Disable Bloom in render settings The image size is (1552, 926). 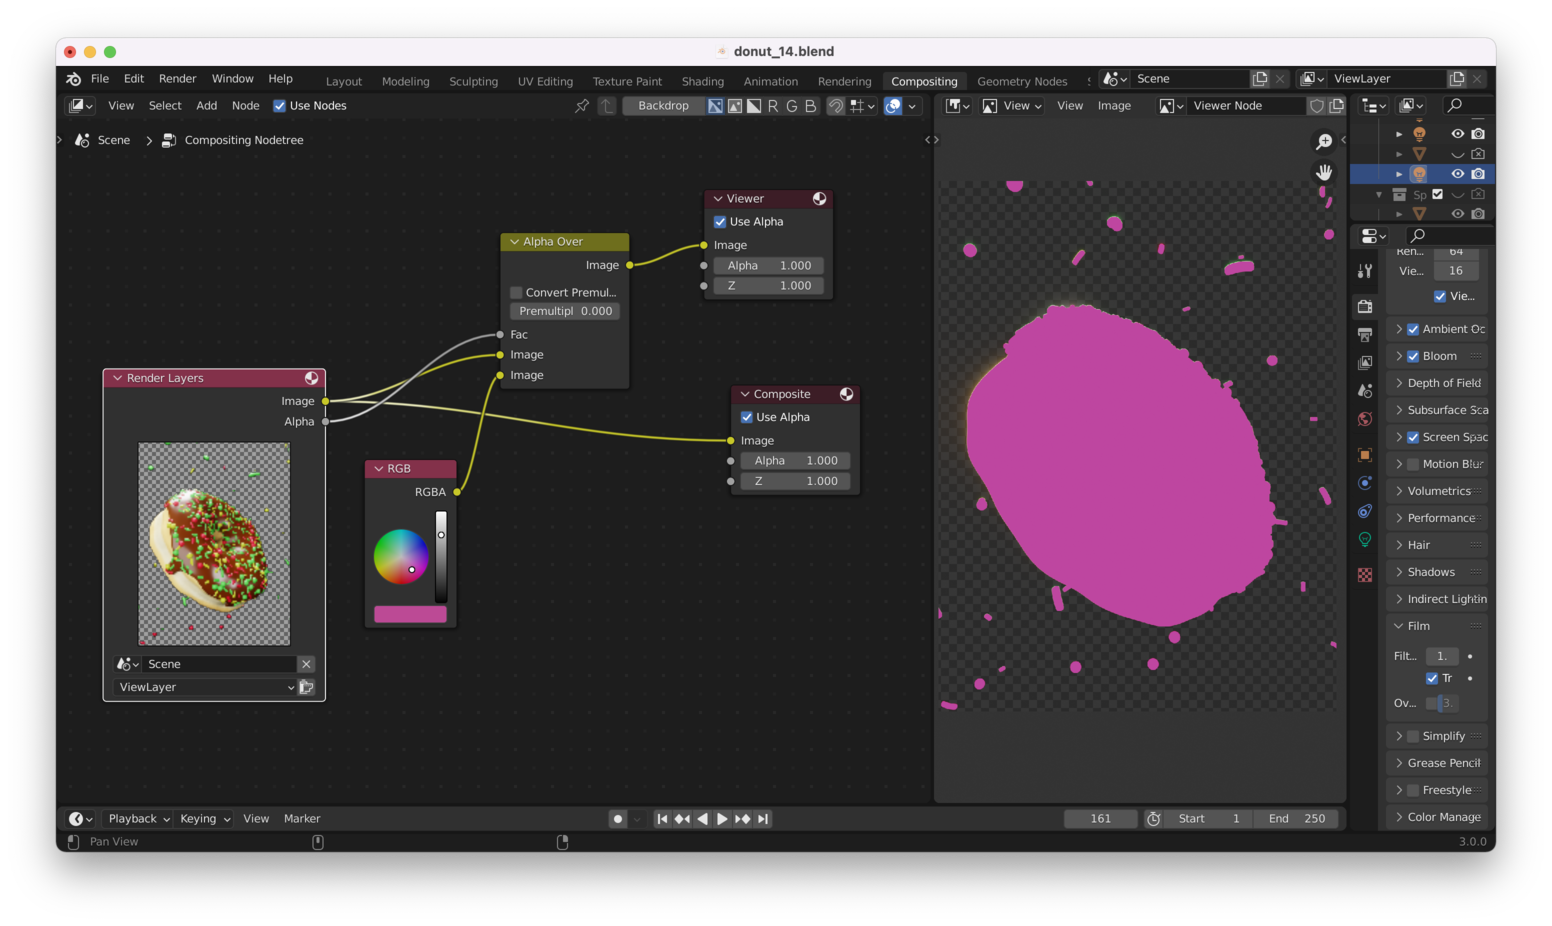coord(1413,356)
